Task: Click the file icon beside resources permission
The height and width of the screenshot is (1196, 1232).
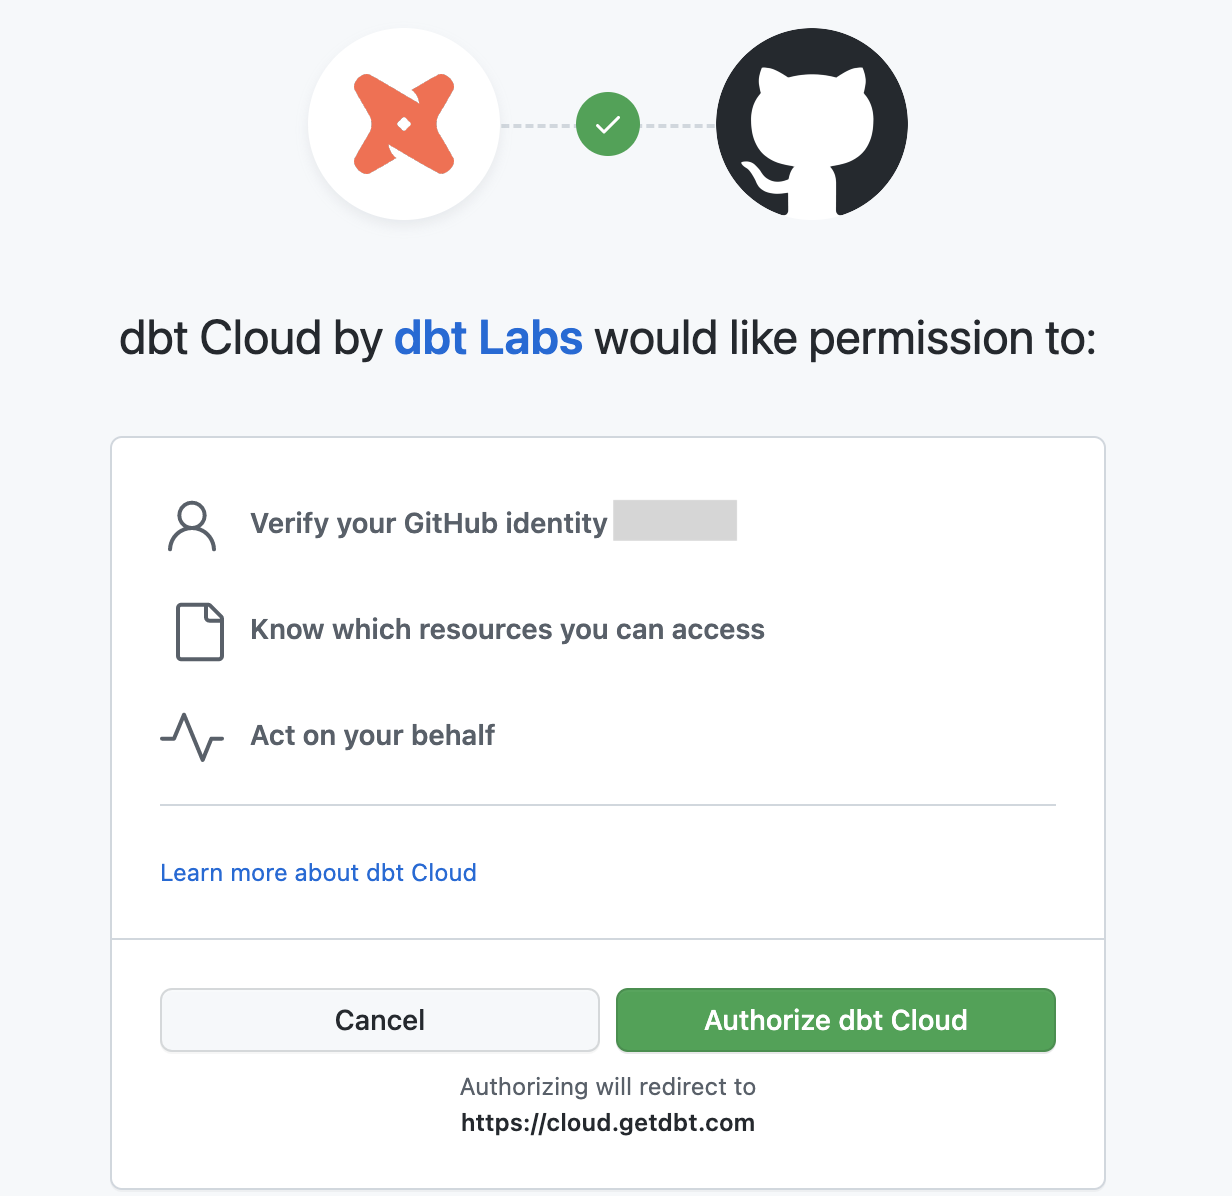Action: click(200, 631)
